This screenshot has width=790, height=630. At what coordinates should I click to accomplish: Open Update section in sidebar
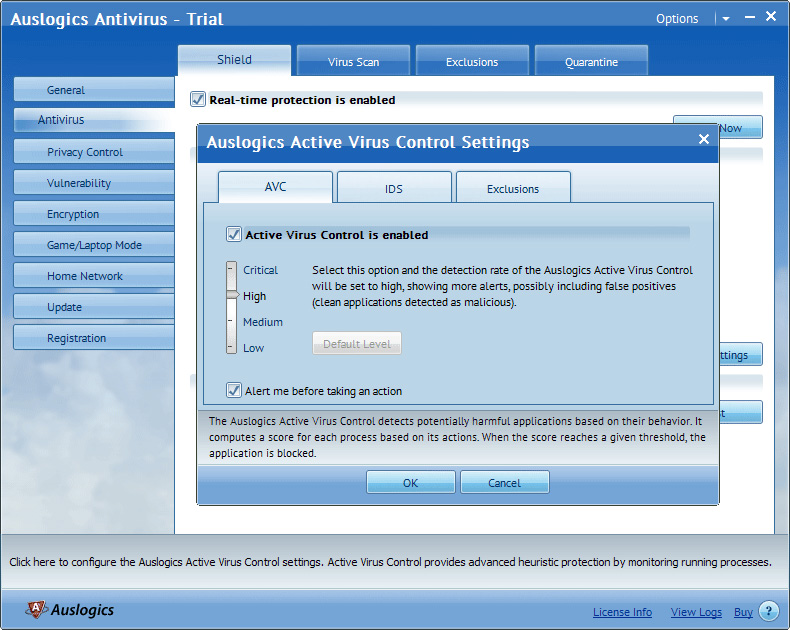[x=94, y=307]
